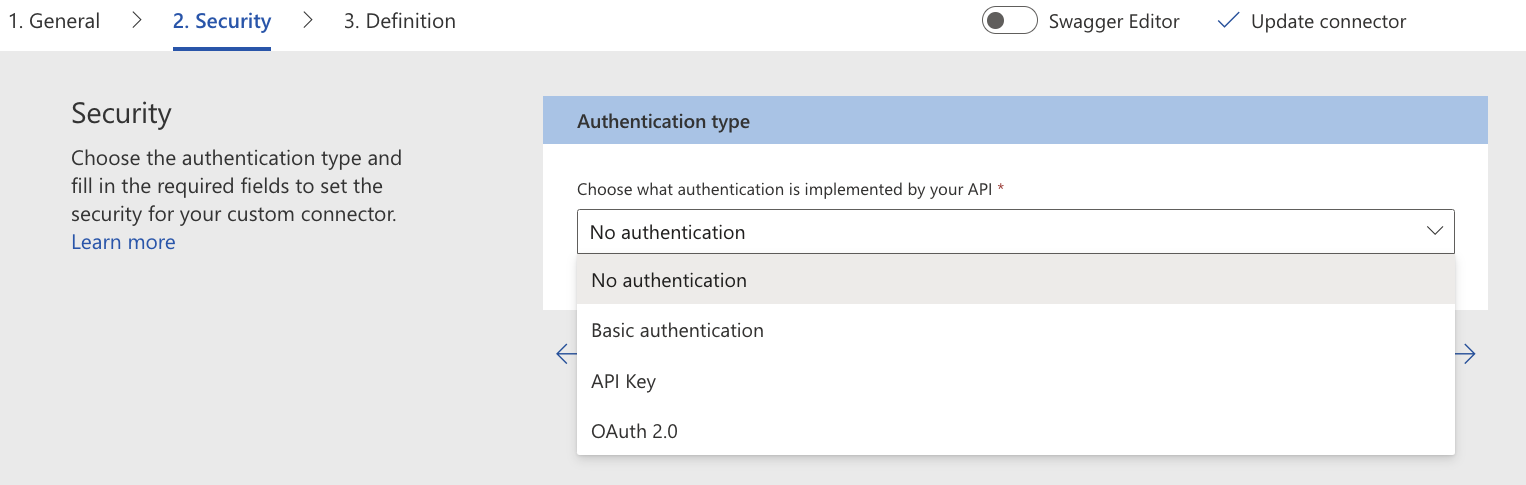Click the Security heading on the left
The height and width of the screenshot is (485, 1526).
coord(121,113)
